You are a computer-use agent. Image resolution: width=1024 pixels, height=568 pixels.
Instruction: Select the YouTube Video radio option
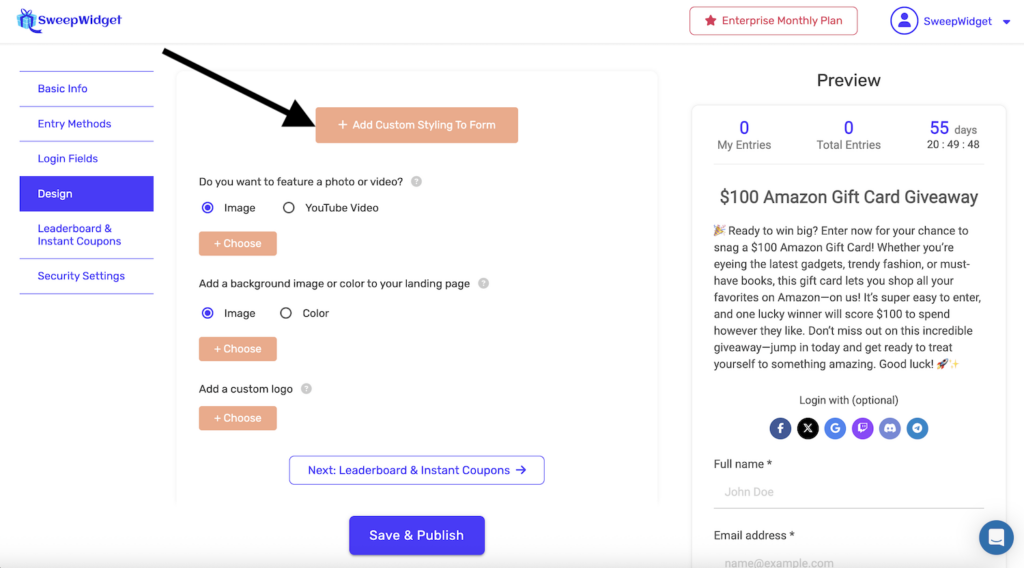coord(289,208)
